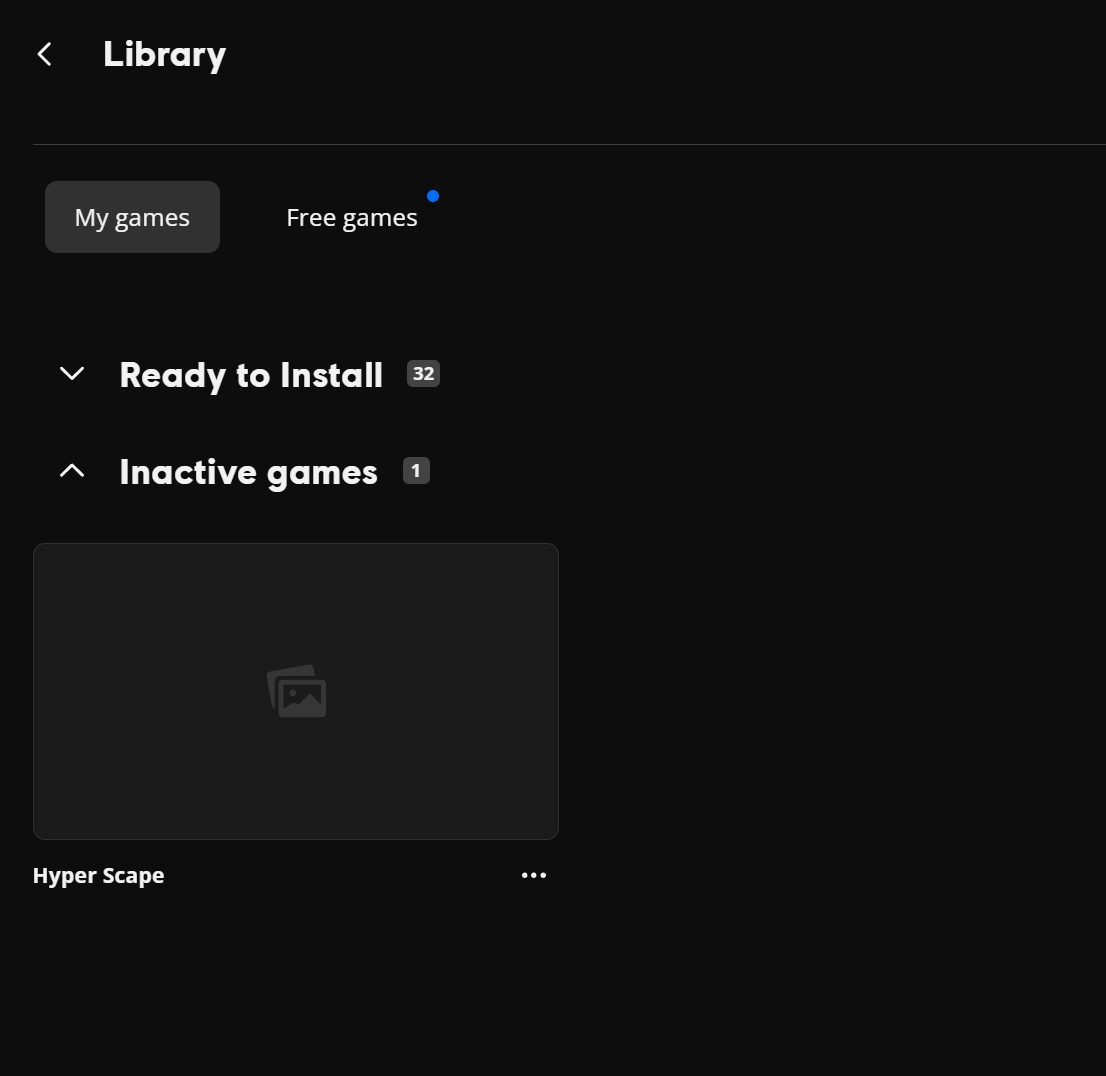
Task: Click the Inactive games heading
Action: coord(249,472)
